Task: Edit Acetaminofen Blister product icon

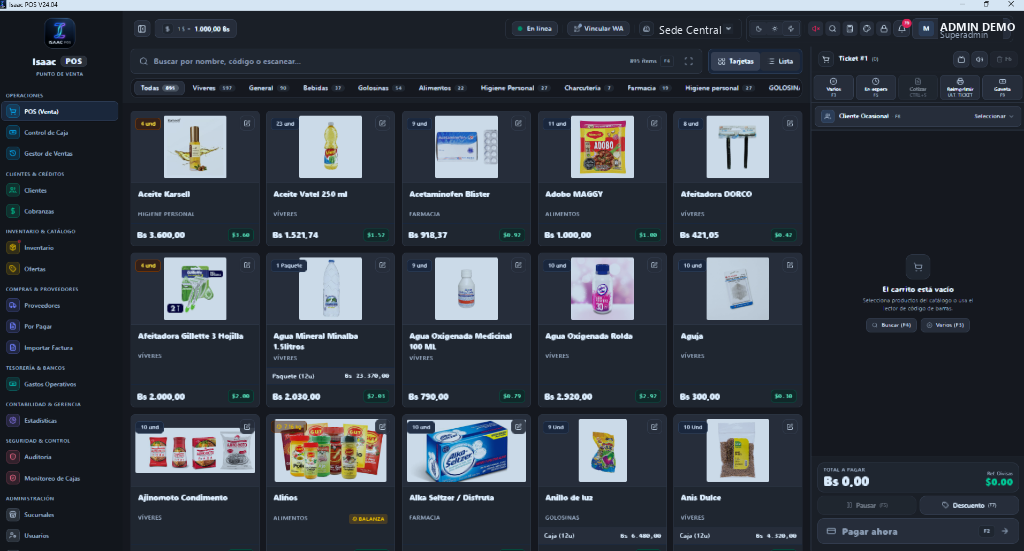Action: click(518, 123)
